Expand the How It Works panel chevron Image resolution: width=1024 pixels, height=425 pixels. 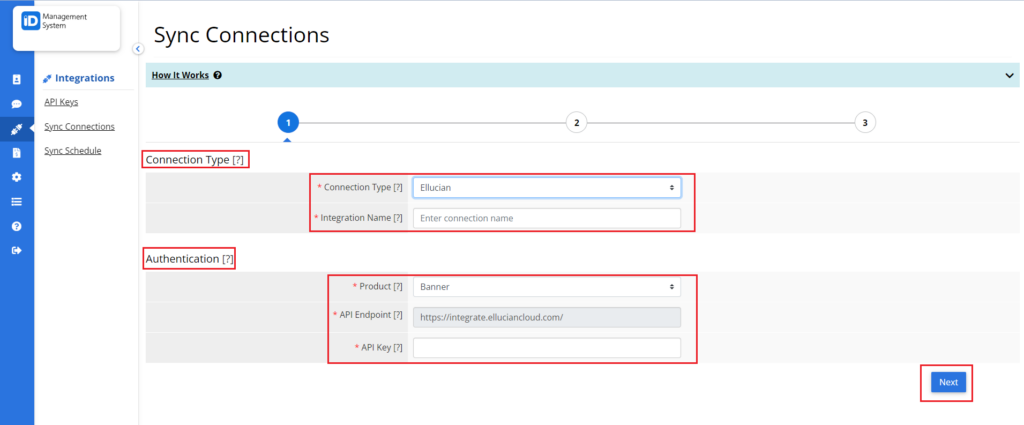pyautogui.click(x=1009, y=75)
